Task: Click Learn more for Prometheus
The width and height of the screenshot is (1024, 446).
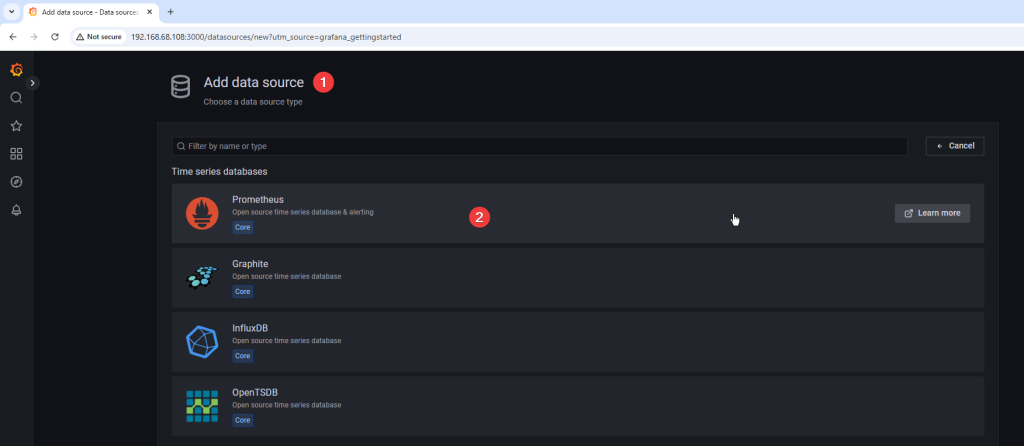Action: [932, 213]
